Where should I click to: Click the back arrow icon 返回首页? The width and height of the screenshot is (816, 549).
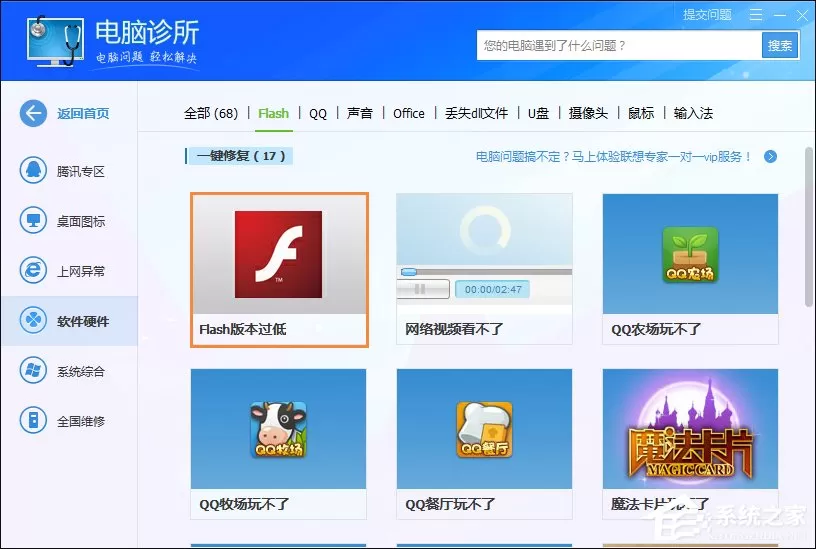[33, 113]
